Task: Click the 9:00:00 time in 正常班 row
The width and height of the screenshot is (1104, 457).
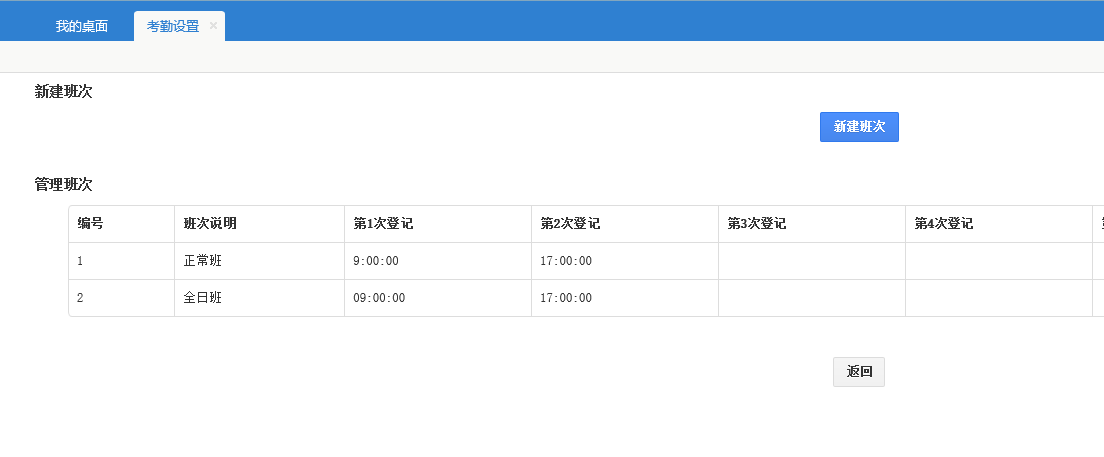Action: [x=376, y=261]
